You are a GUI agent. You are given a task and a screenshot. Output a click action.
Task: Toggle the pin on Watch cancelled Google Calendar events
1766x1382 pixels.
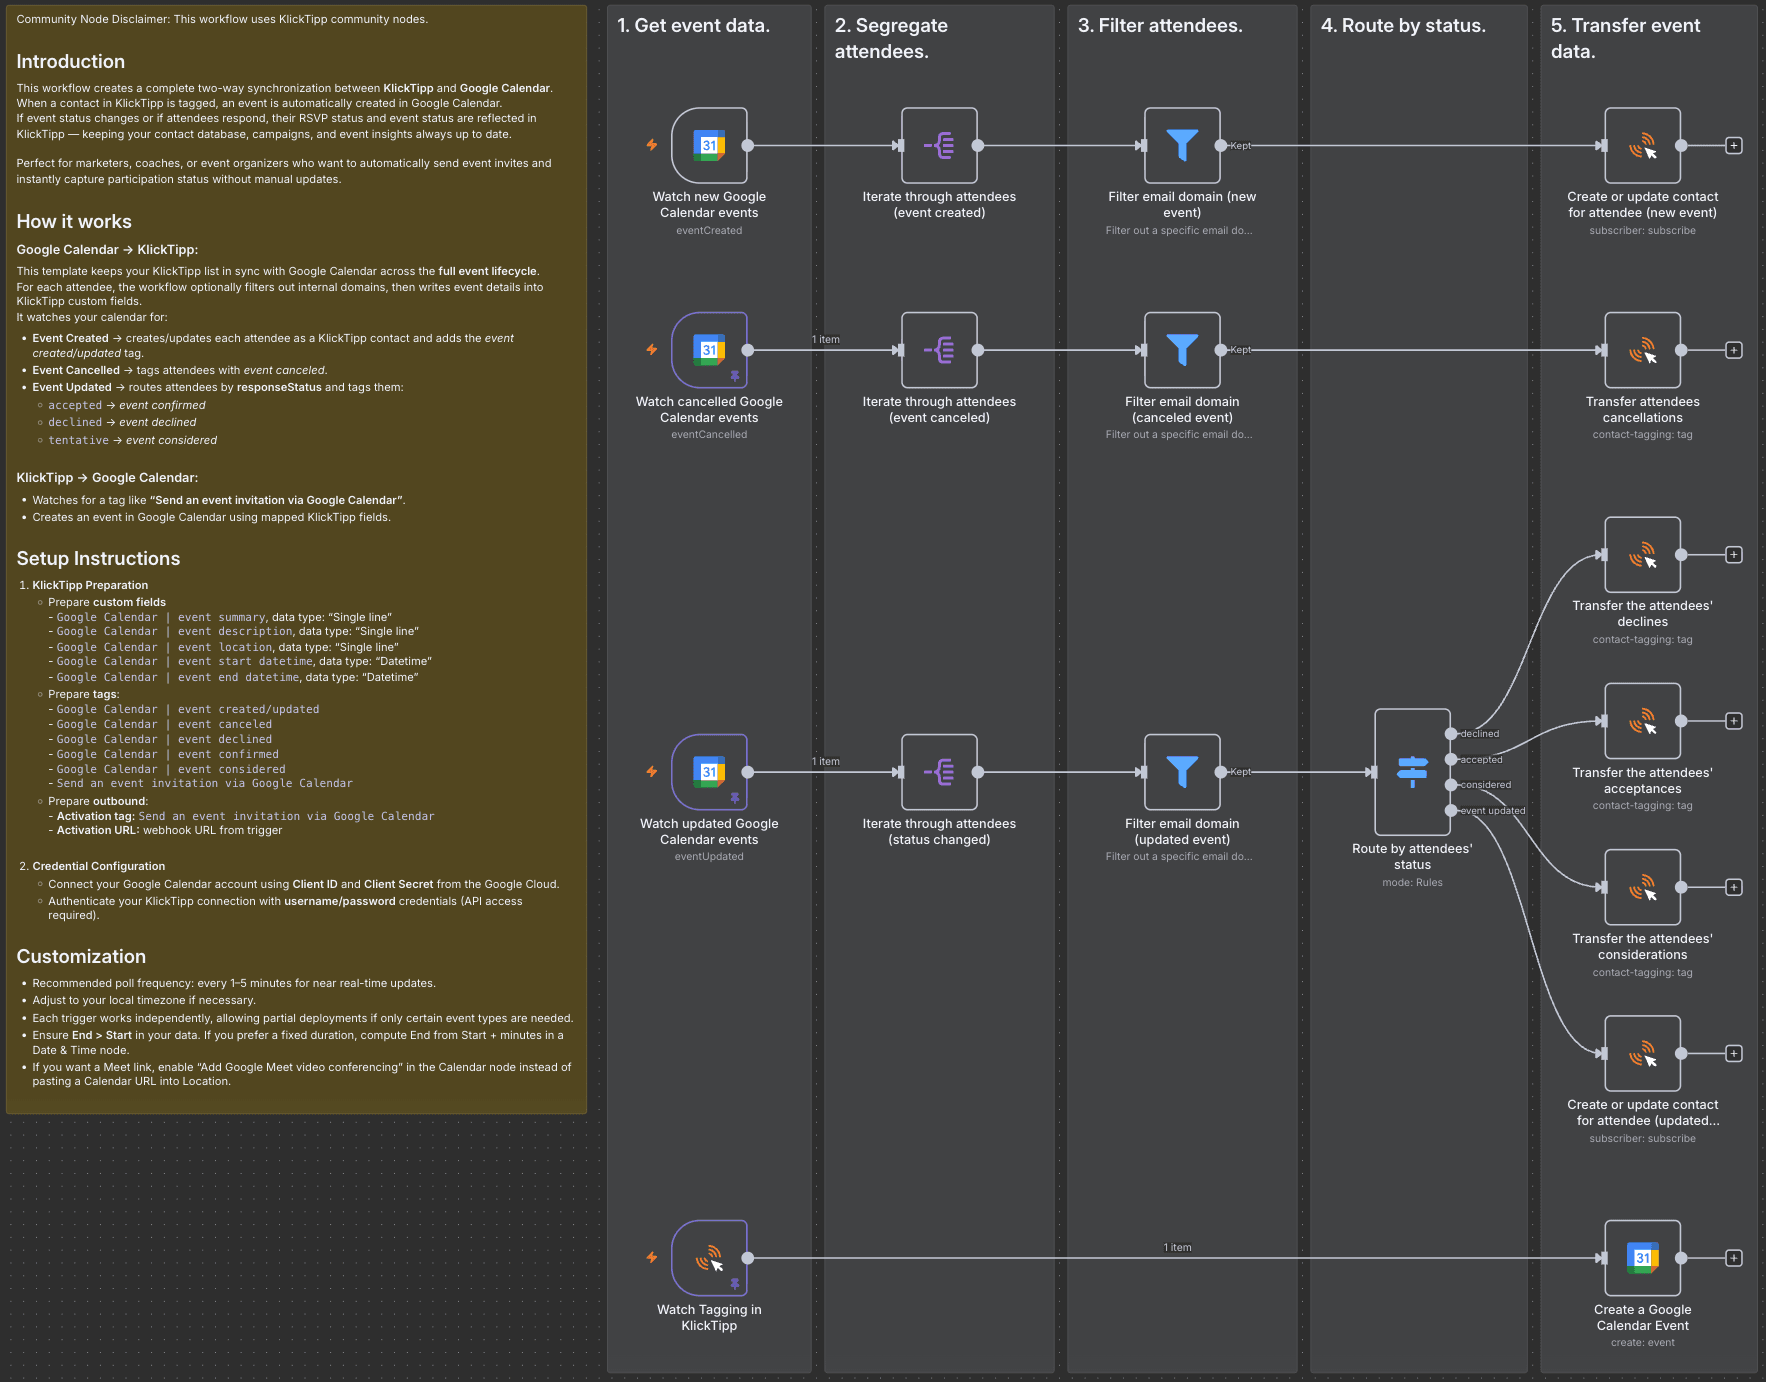733,376
